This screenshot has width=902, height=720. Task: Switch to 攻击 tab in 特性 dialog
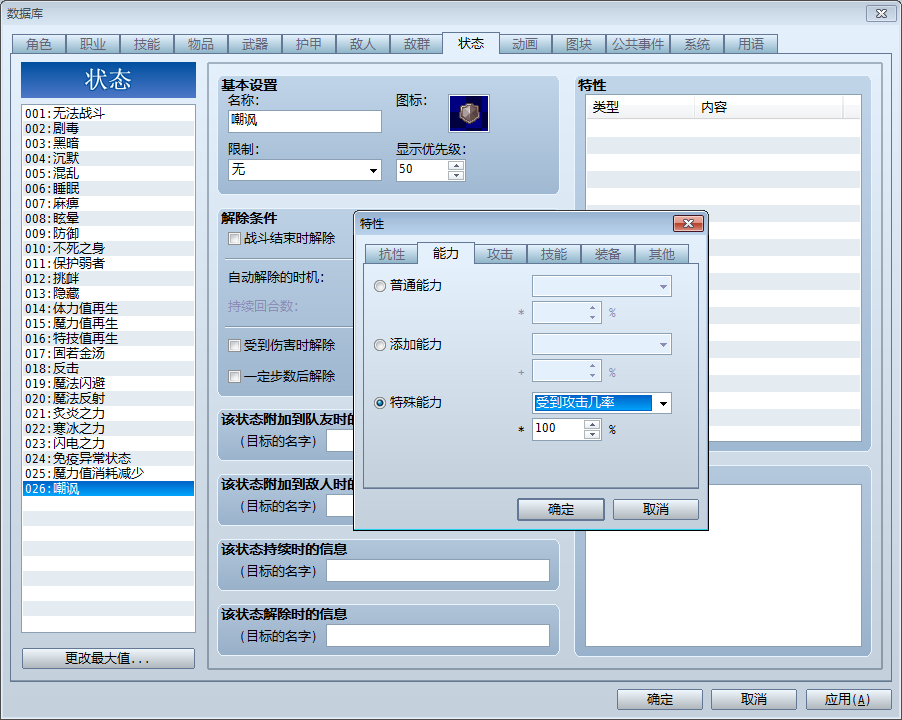point(500,254)
